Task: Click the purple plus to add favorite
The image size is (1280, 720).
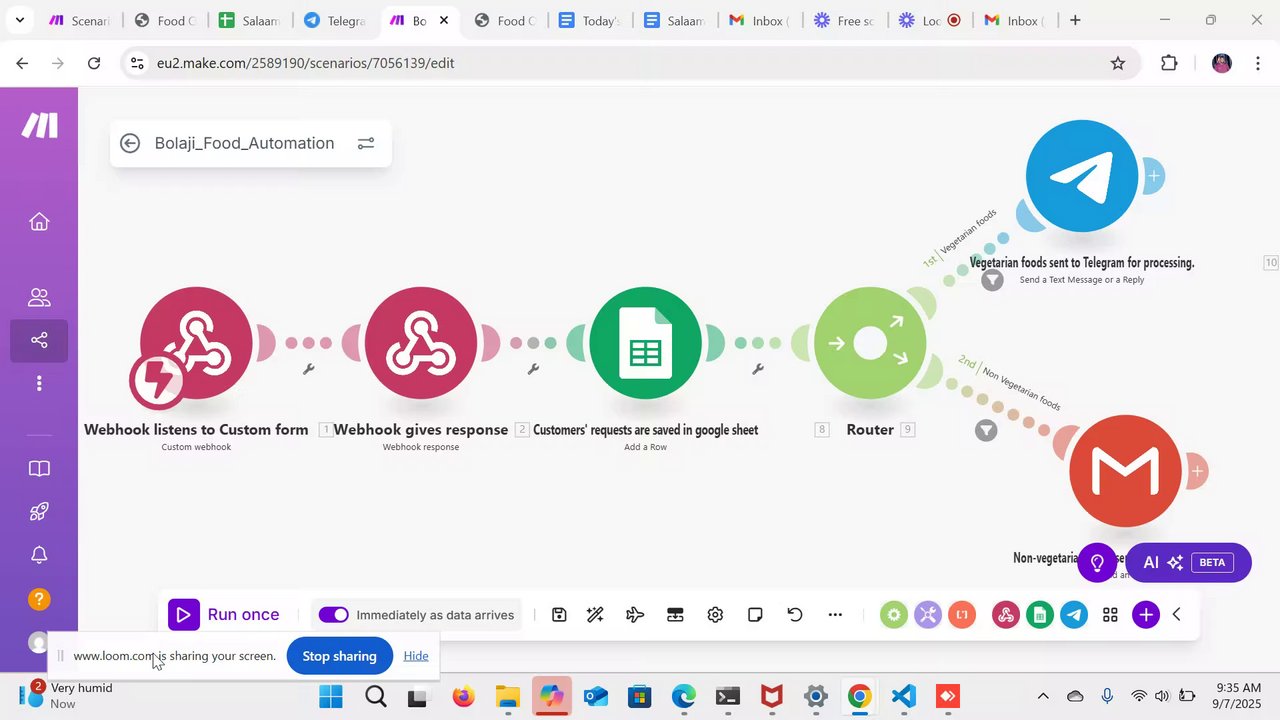Action: pyautogui.click(x=1146, y=615)
